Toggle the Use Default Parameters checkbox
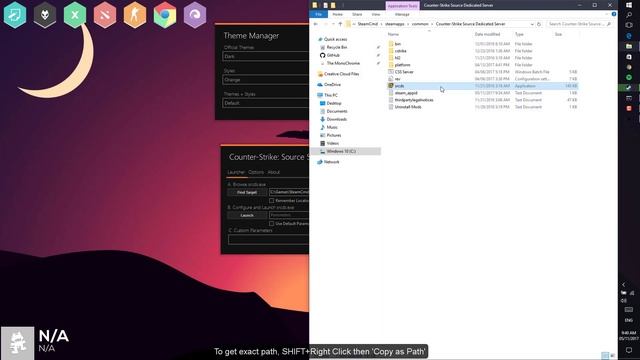 tap(271, 224)
